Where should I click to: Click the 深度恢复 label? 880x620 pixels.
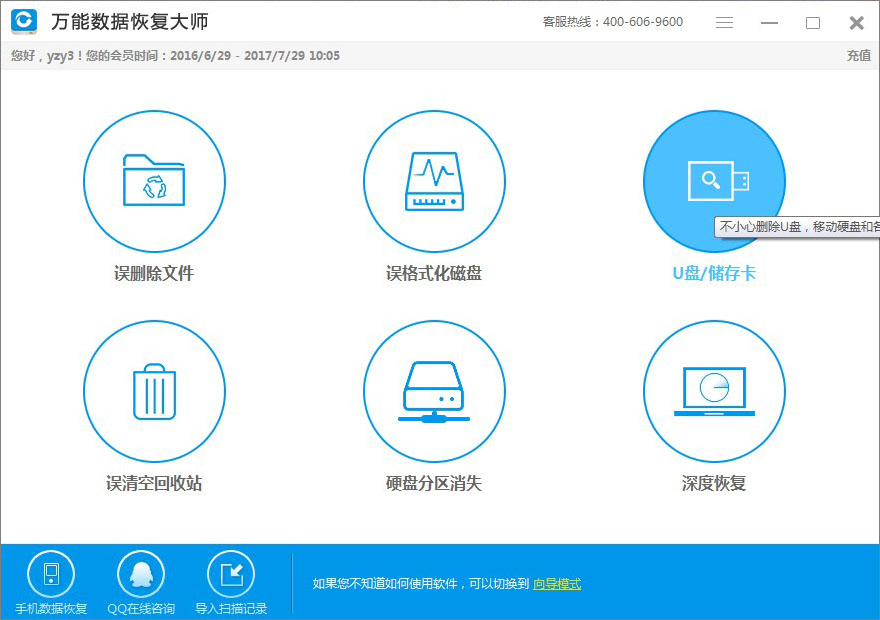coord(714,483)
